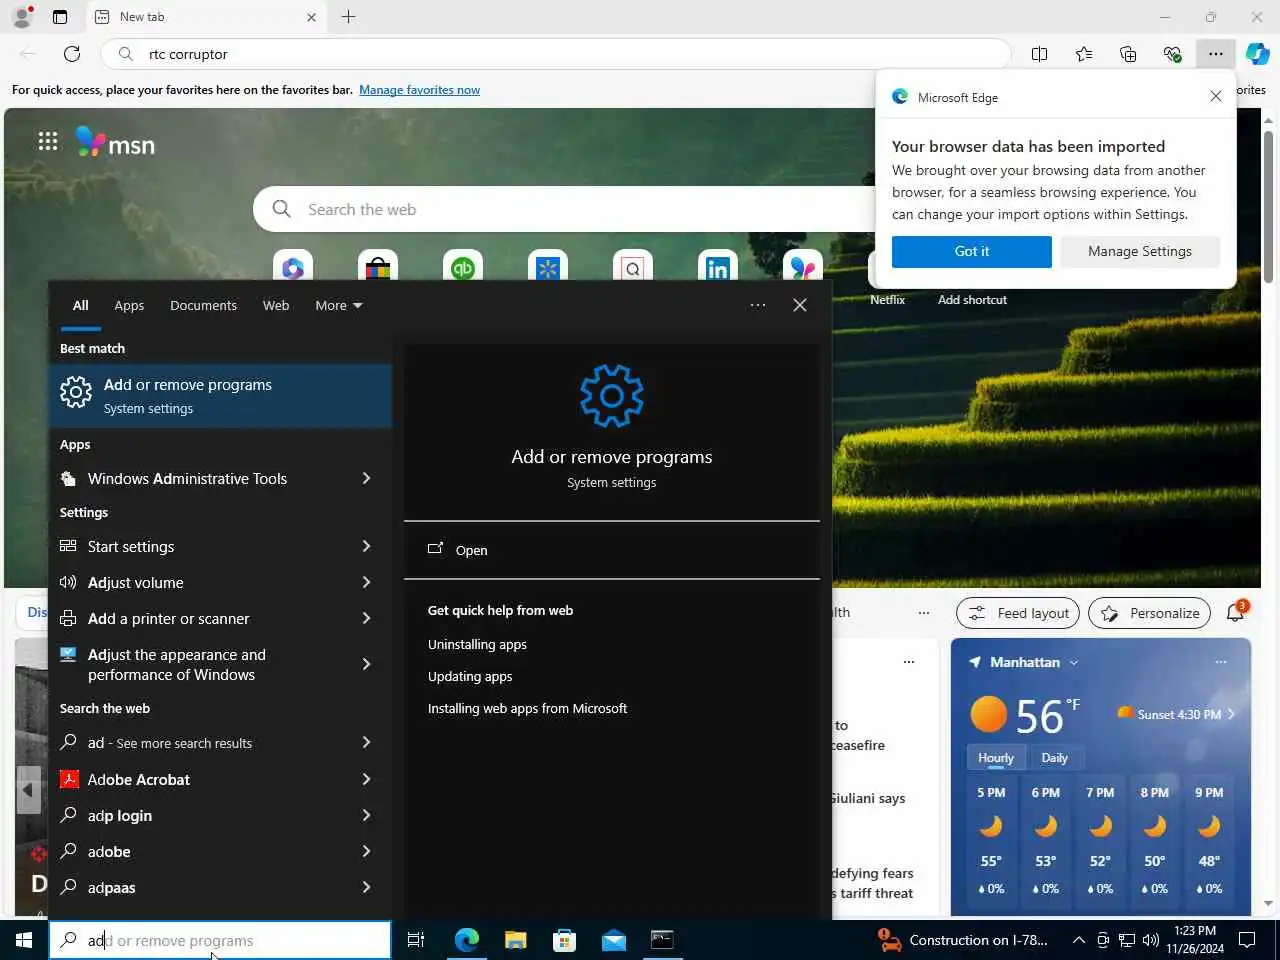The image size is (1280, 960).
Task: Close the Windows search panel
Action: (800, 305)
